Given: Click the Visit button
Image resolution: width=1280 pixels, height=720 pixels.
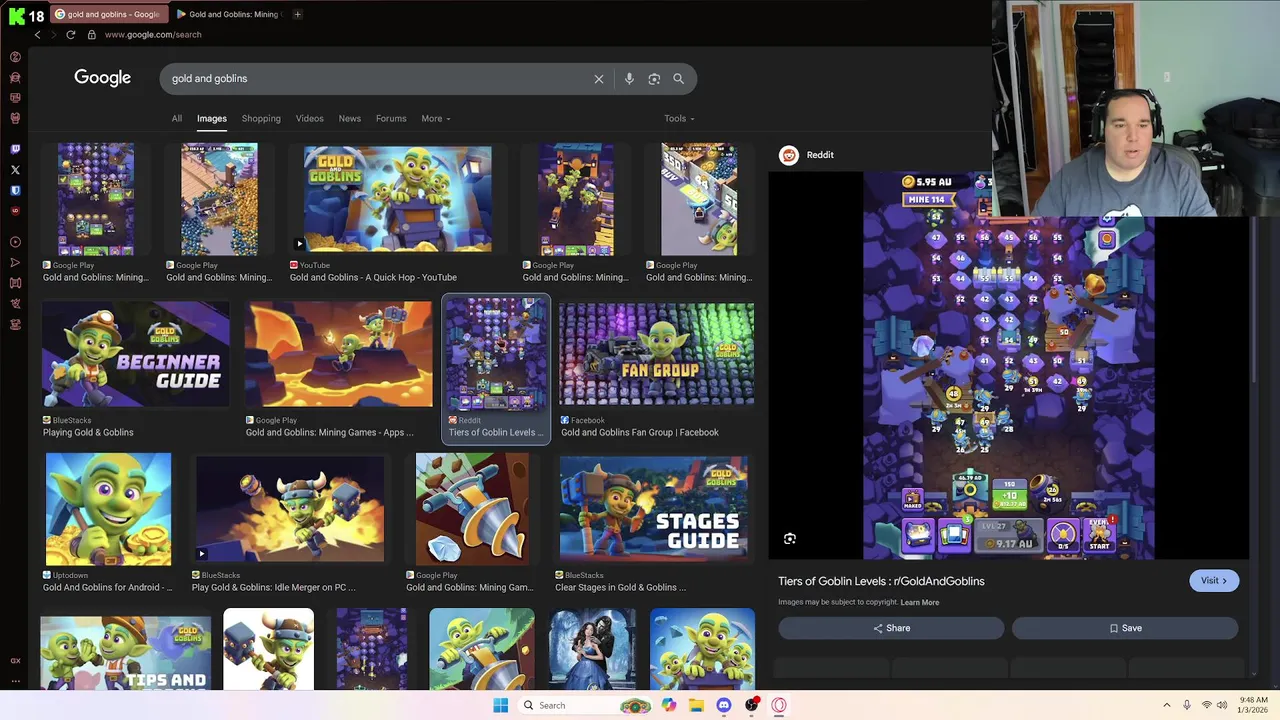Looking at the screenshot, I should 1214,581.
